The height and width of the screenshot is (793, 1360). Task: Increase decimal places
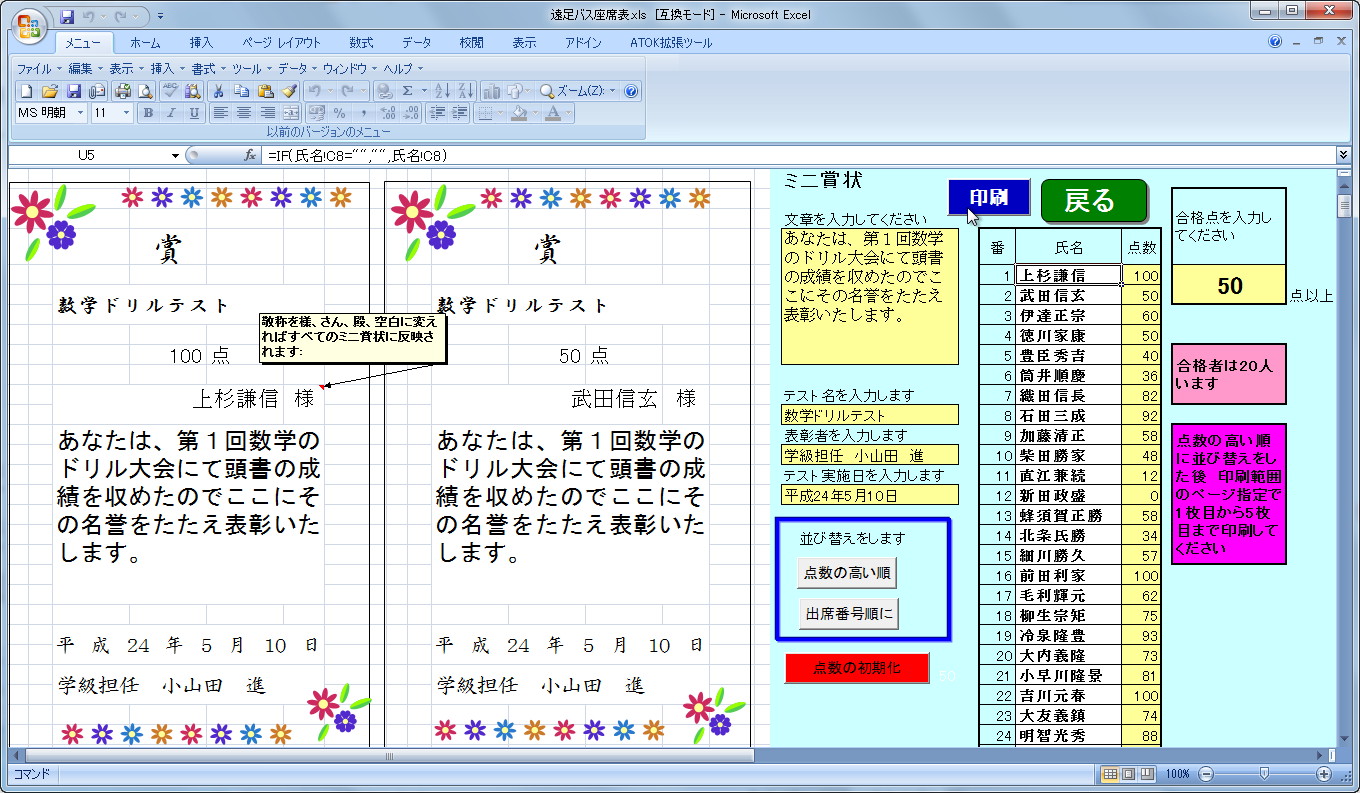[x=388, y=113]
